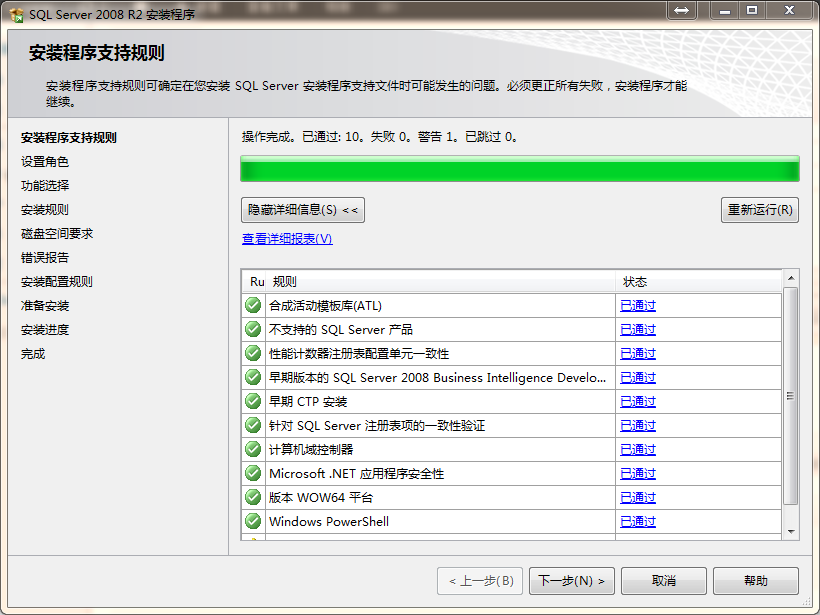The width and height of the screenshot is (820, 615).
Task: Click green check icon beside Windows PowerShell
Action: [253, 522]
